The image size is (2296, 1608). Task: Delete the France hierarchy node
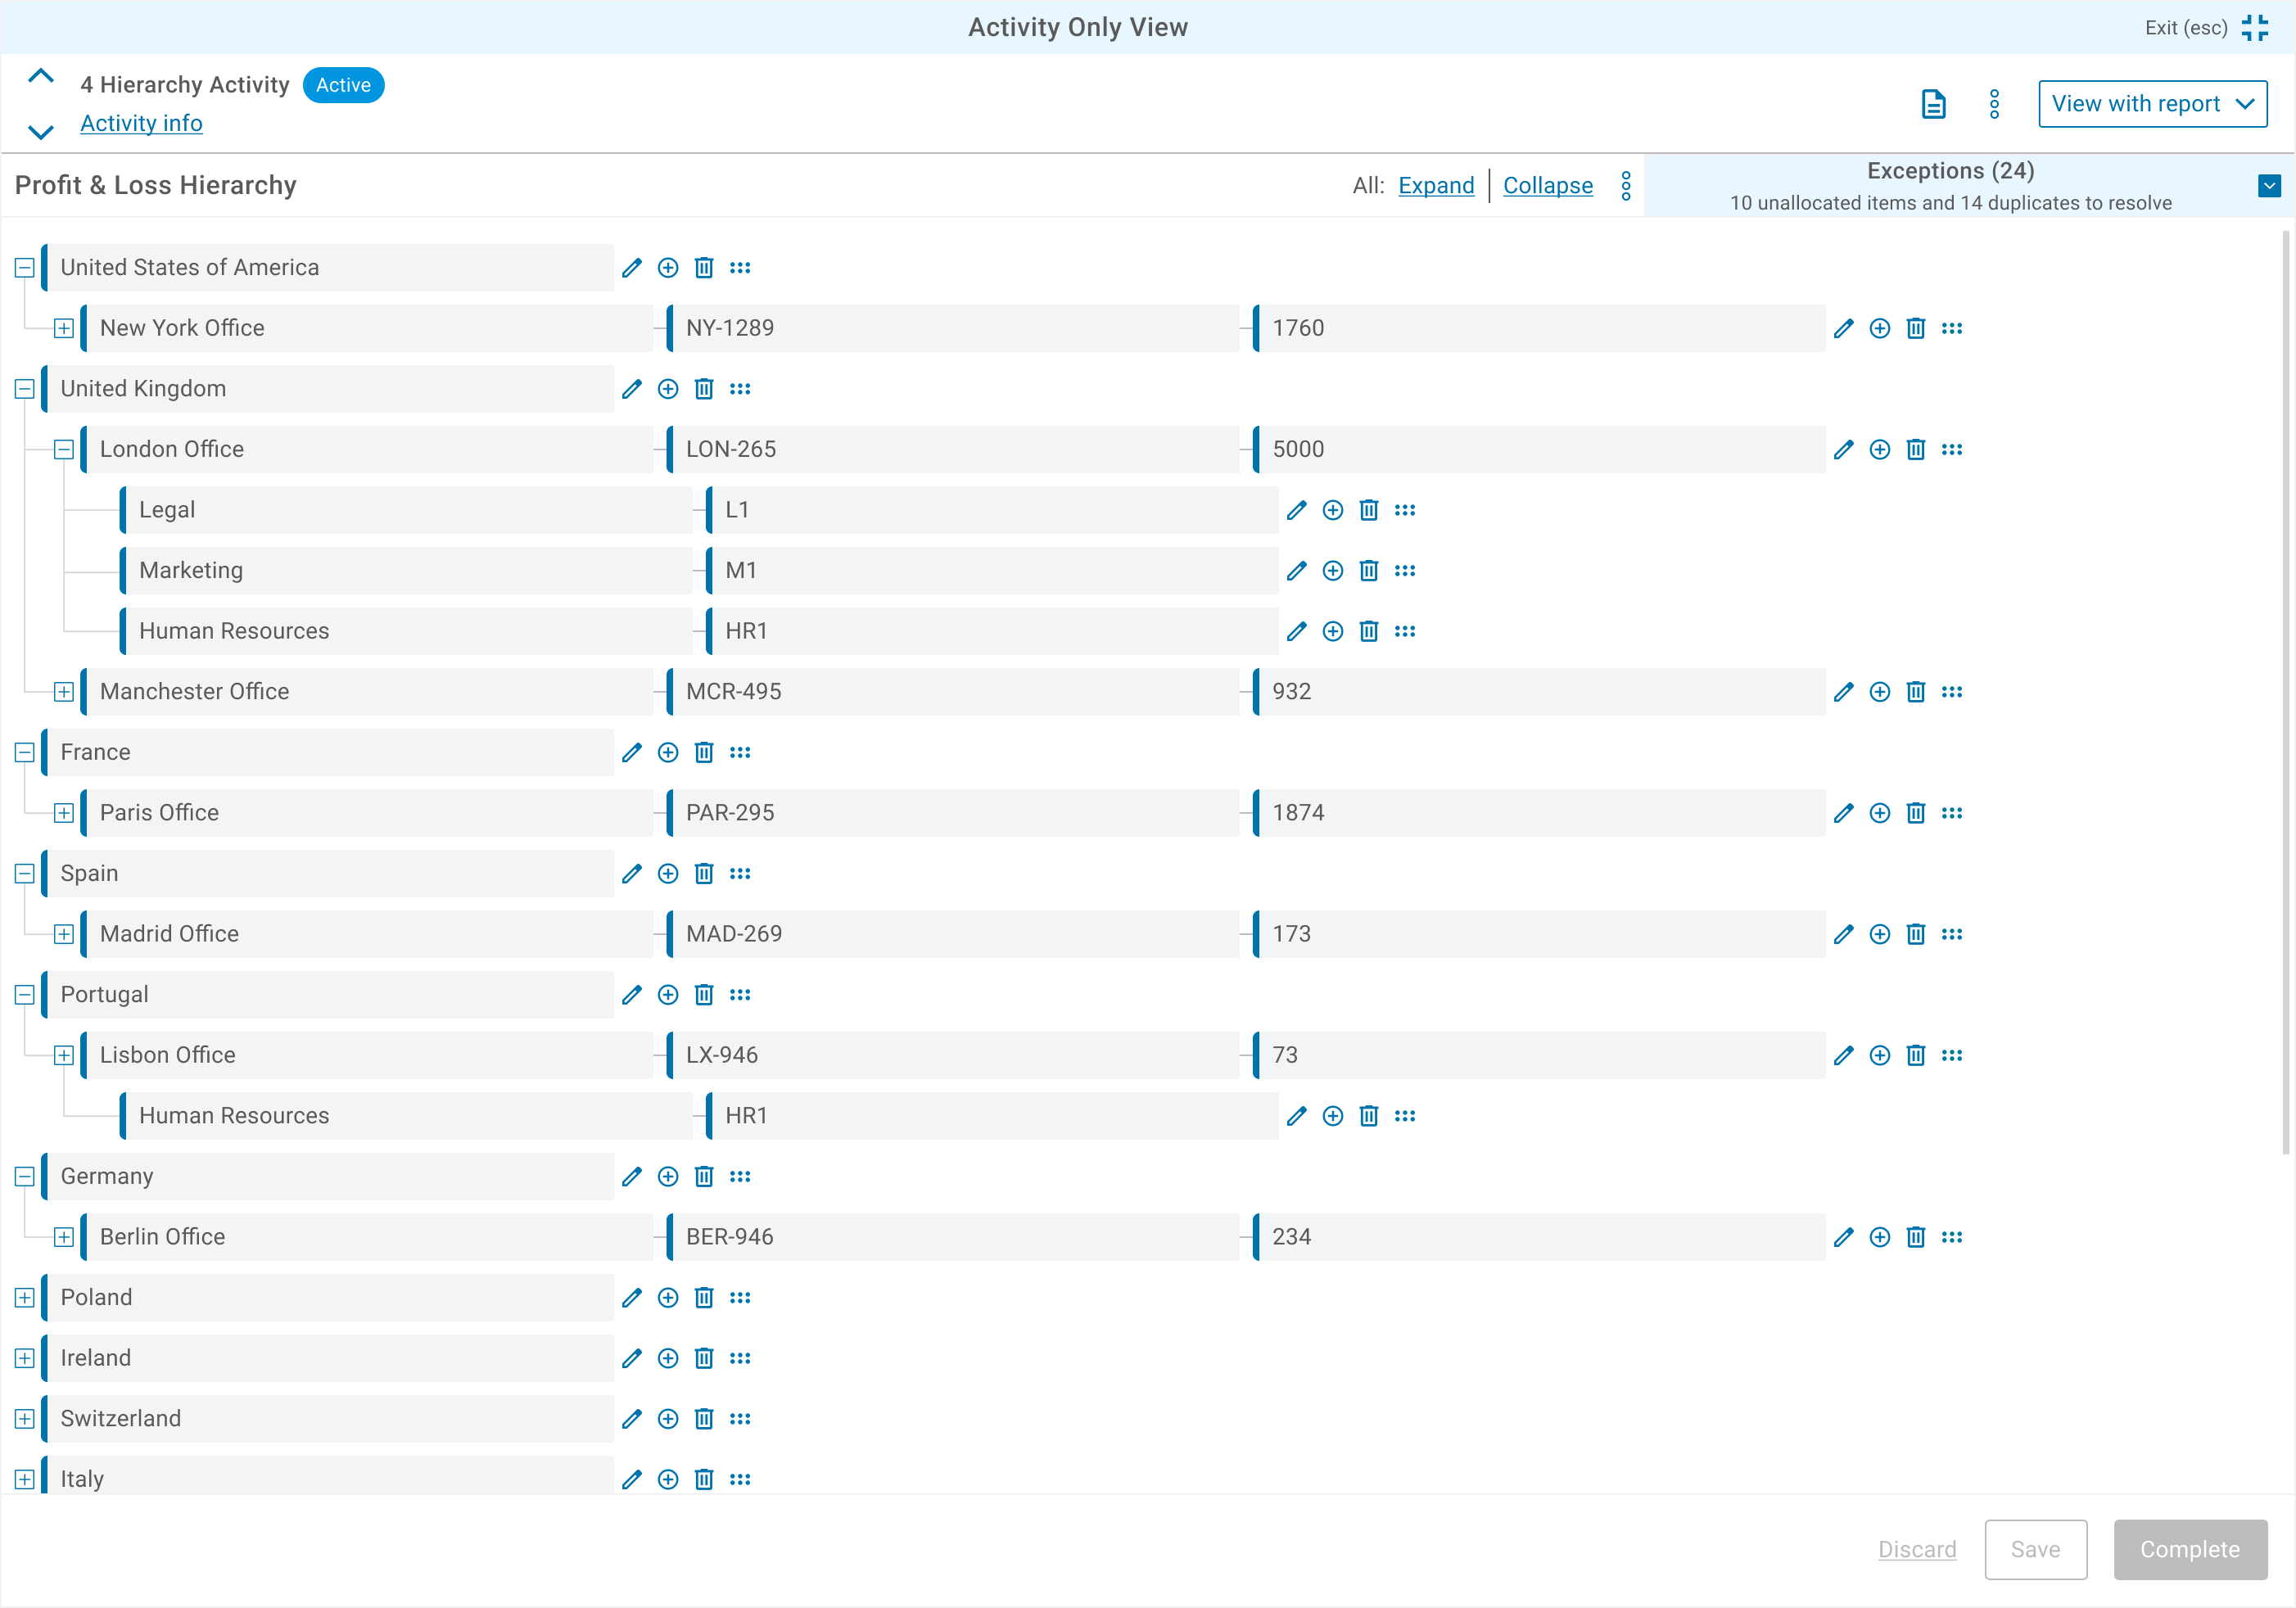704,752
